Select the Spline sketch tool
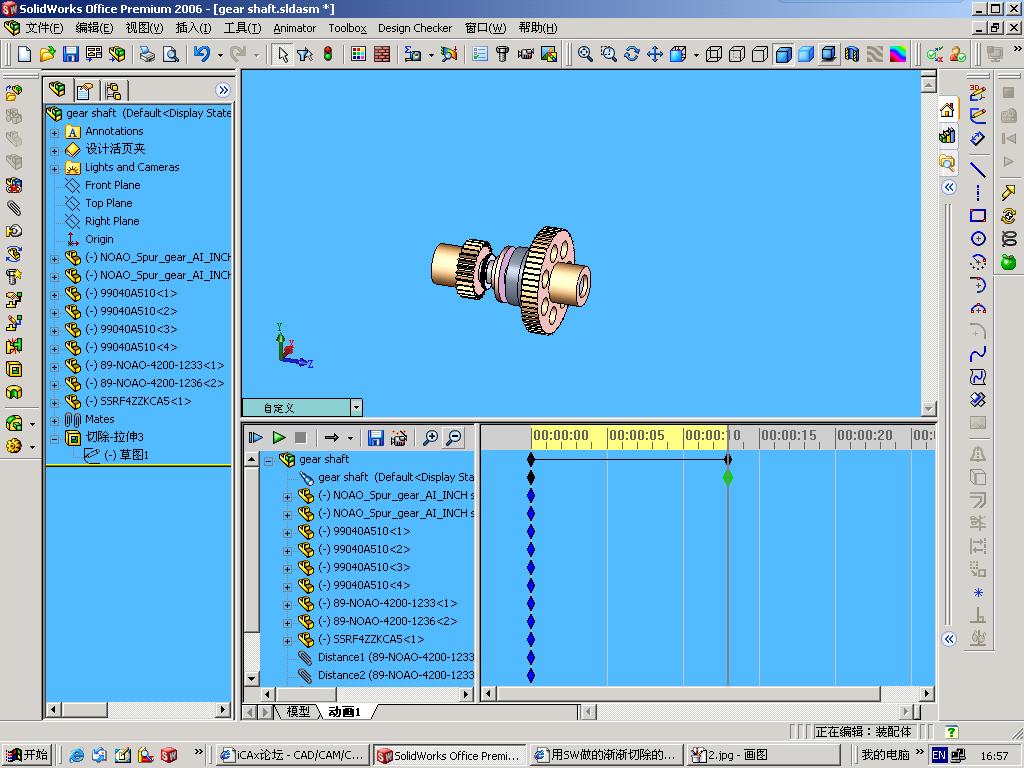Screen dimensions: 1024x768 click(x=978, y=354)
